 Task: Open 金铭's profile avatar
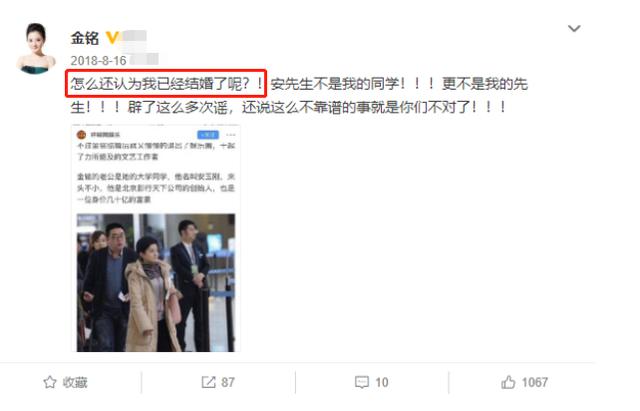(36, 48)
